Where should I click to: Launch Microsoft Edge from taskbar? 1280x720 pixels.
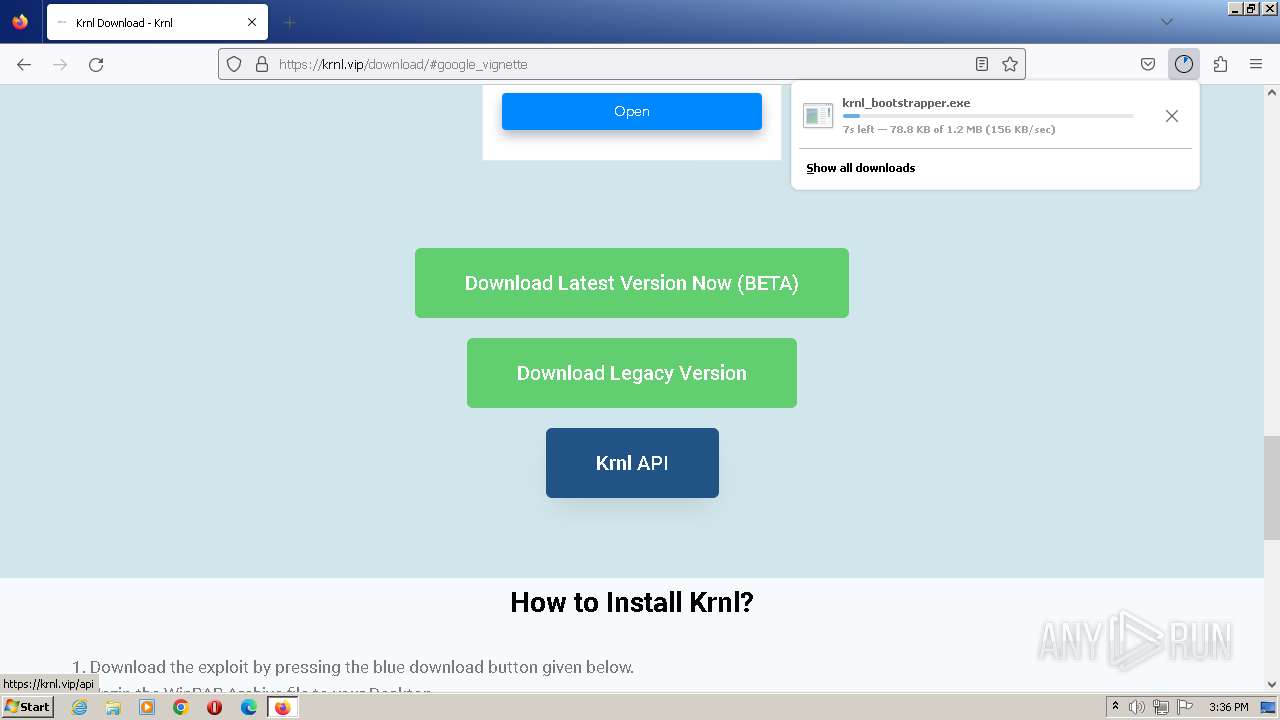coord(248,707)
